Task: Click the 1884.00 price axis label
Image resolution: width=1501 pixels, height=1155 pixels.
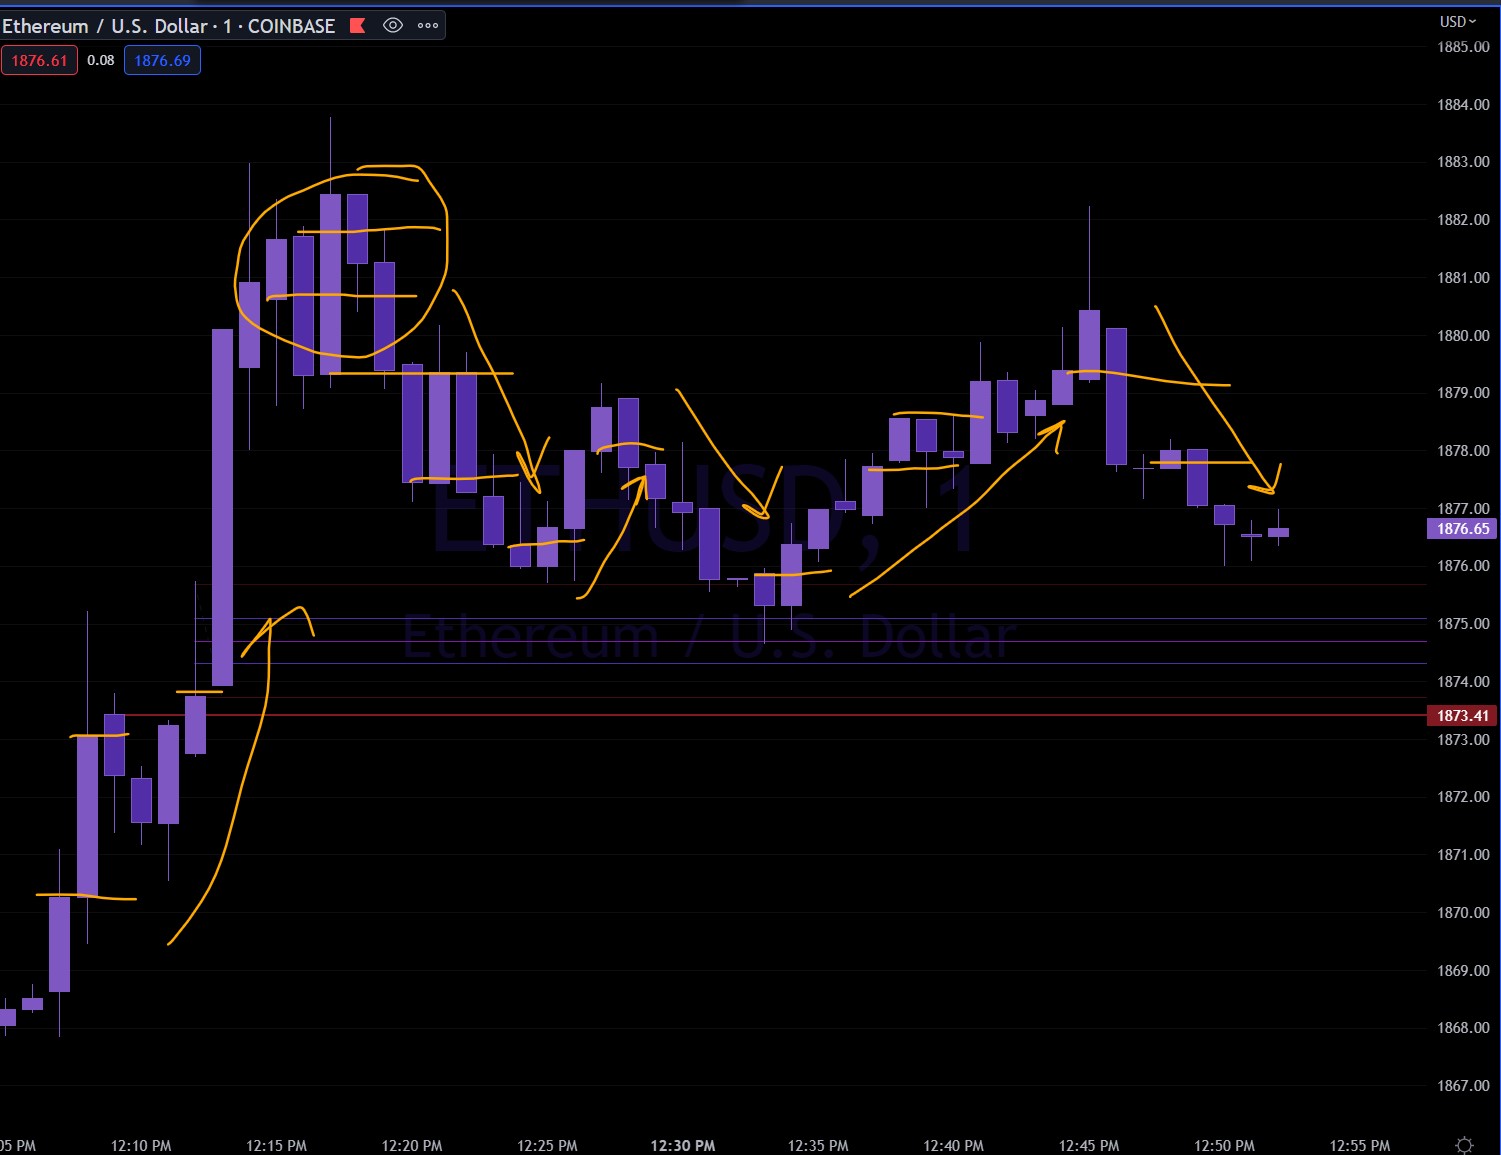Action: click(1463, 104)
